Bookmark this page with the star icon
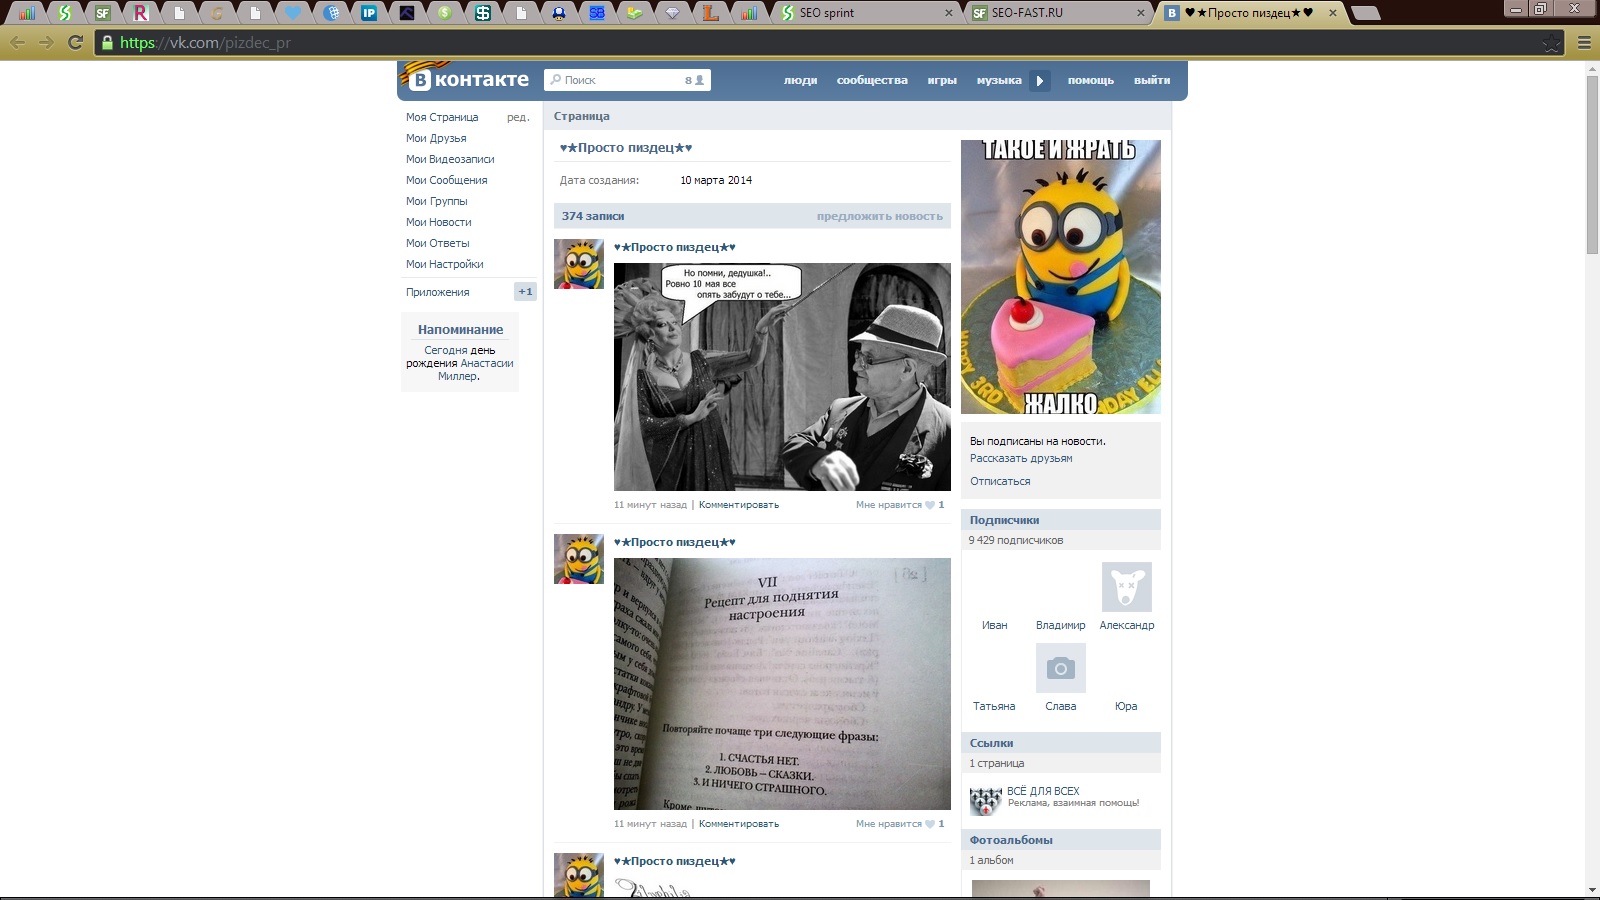The height and width of the screenshot is (900, 1600). click(1551, 43)
